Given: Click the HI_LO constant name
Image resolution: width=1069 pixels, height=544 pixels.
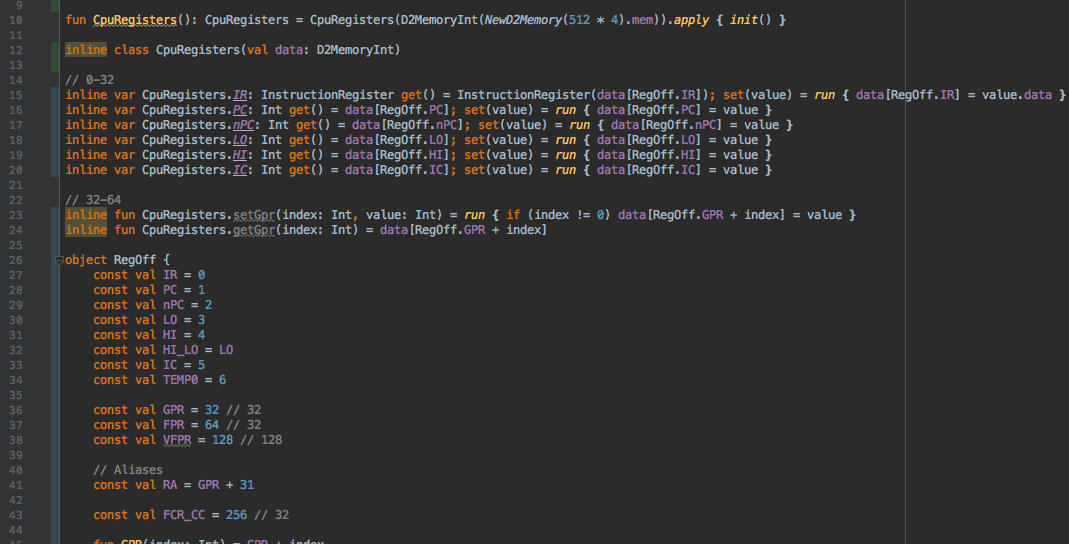Looking at the screenshot, I should tap(183, 350).
